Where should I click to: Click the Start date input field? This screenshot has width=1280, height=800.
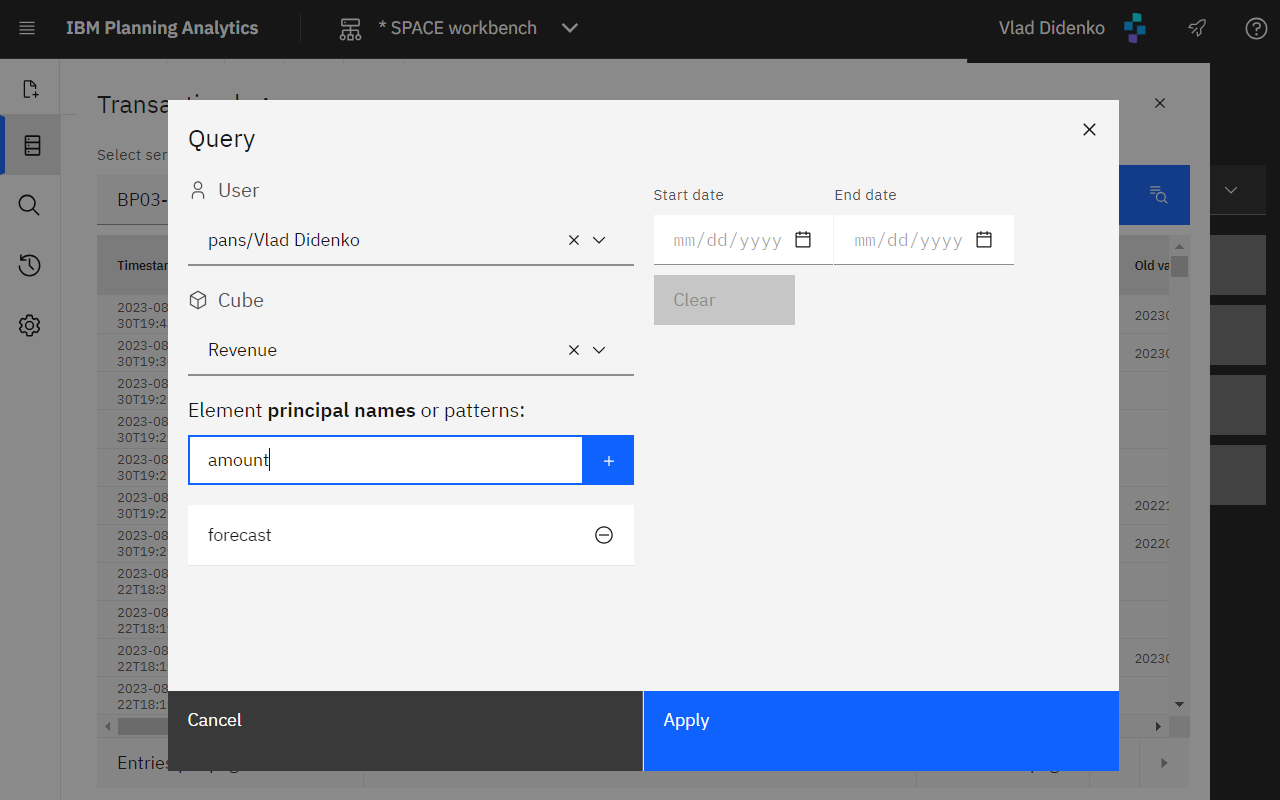click(743, 240)
